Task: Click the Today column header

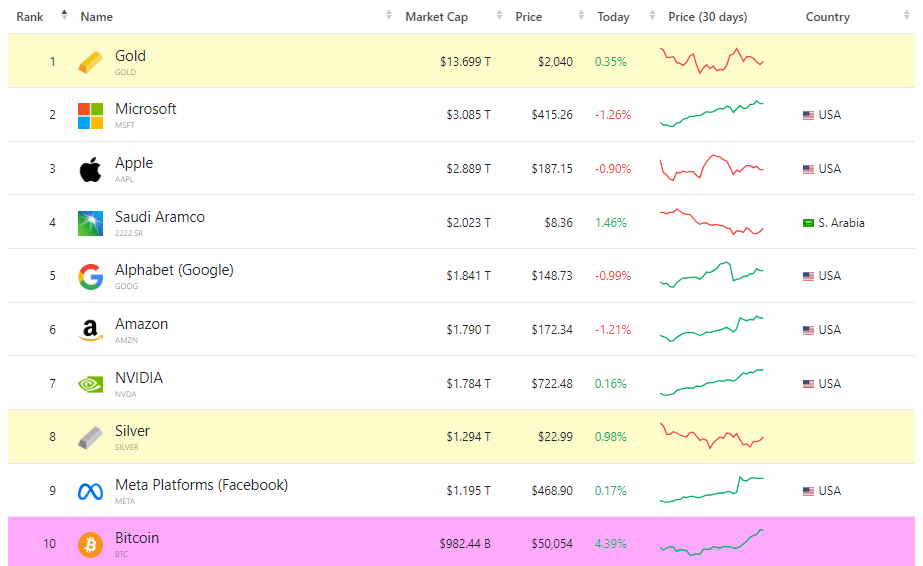Action: [x=613, y=17]
